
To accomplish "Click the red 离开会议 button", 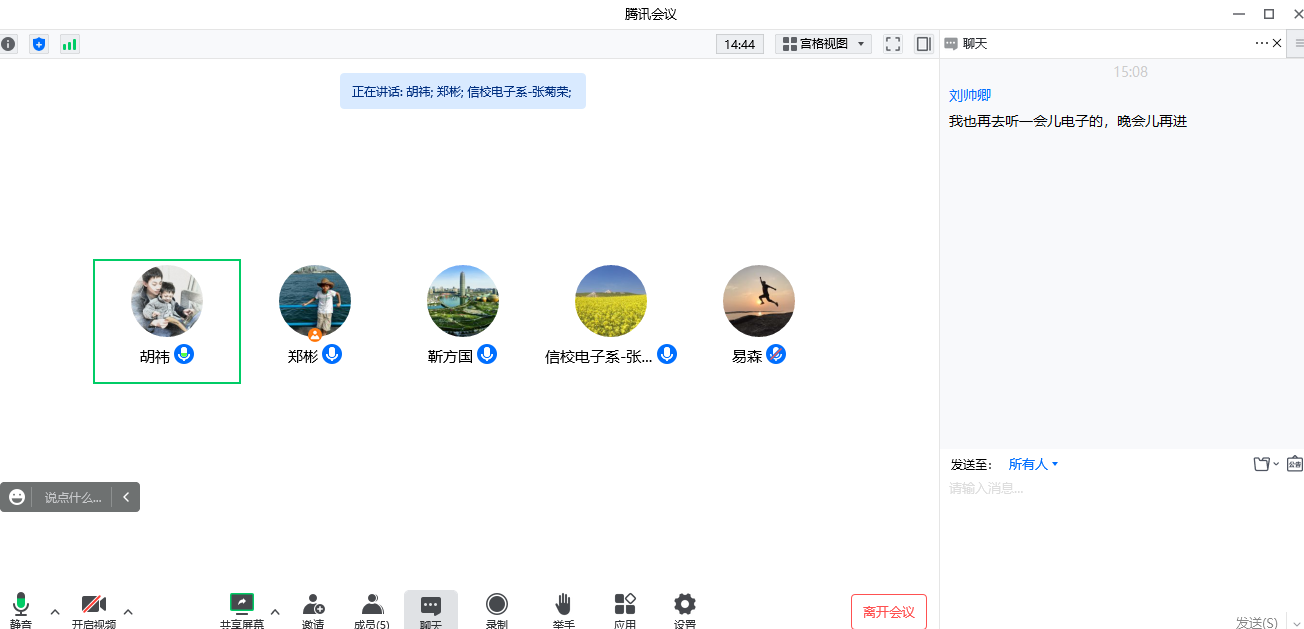I will (x=888, y=612).
